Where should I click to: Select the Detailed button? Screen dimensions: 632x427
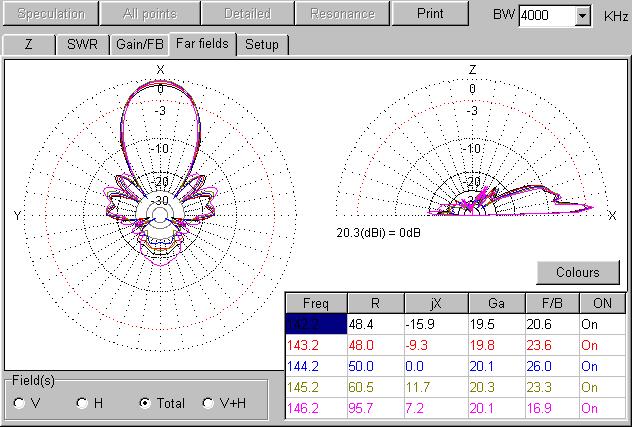[249, 14]
